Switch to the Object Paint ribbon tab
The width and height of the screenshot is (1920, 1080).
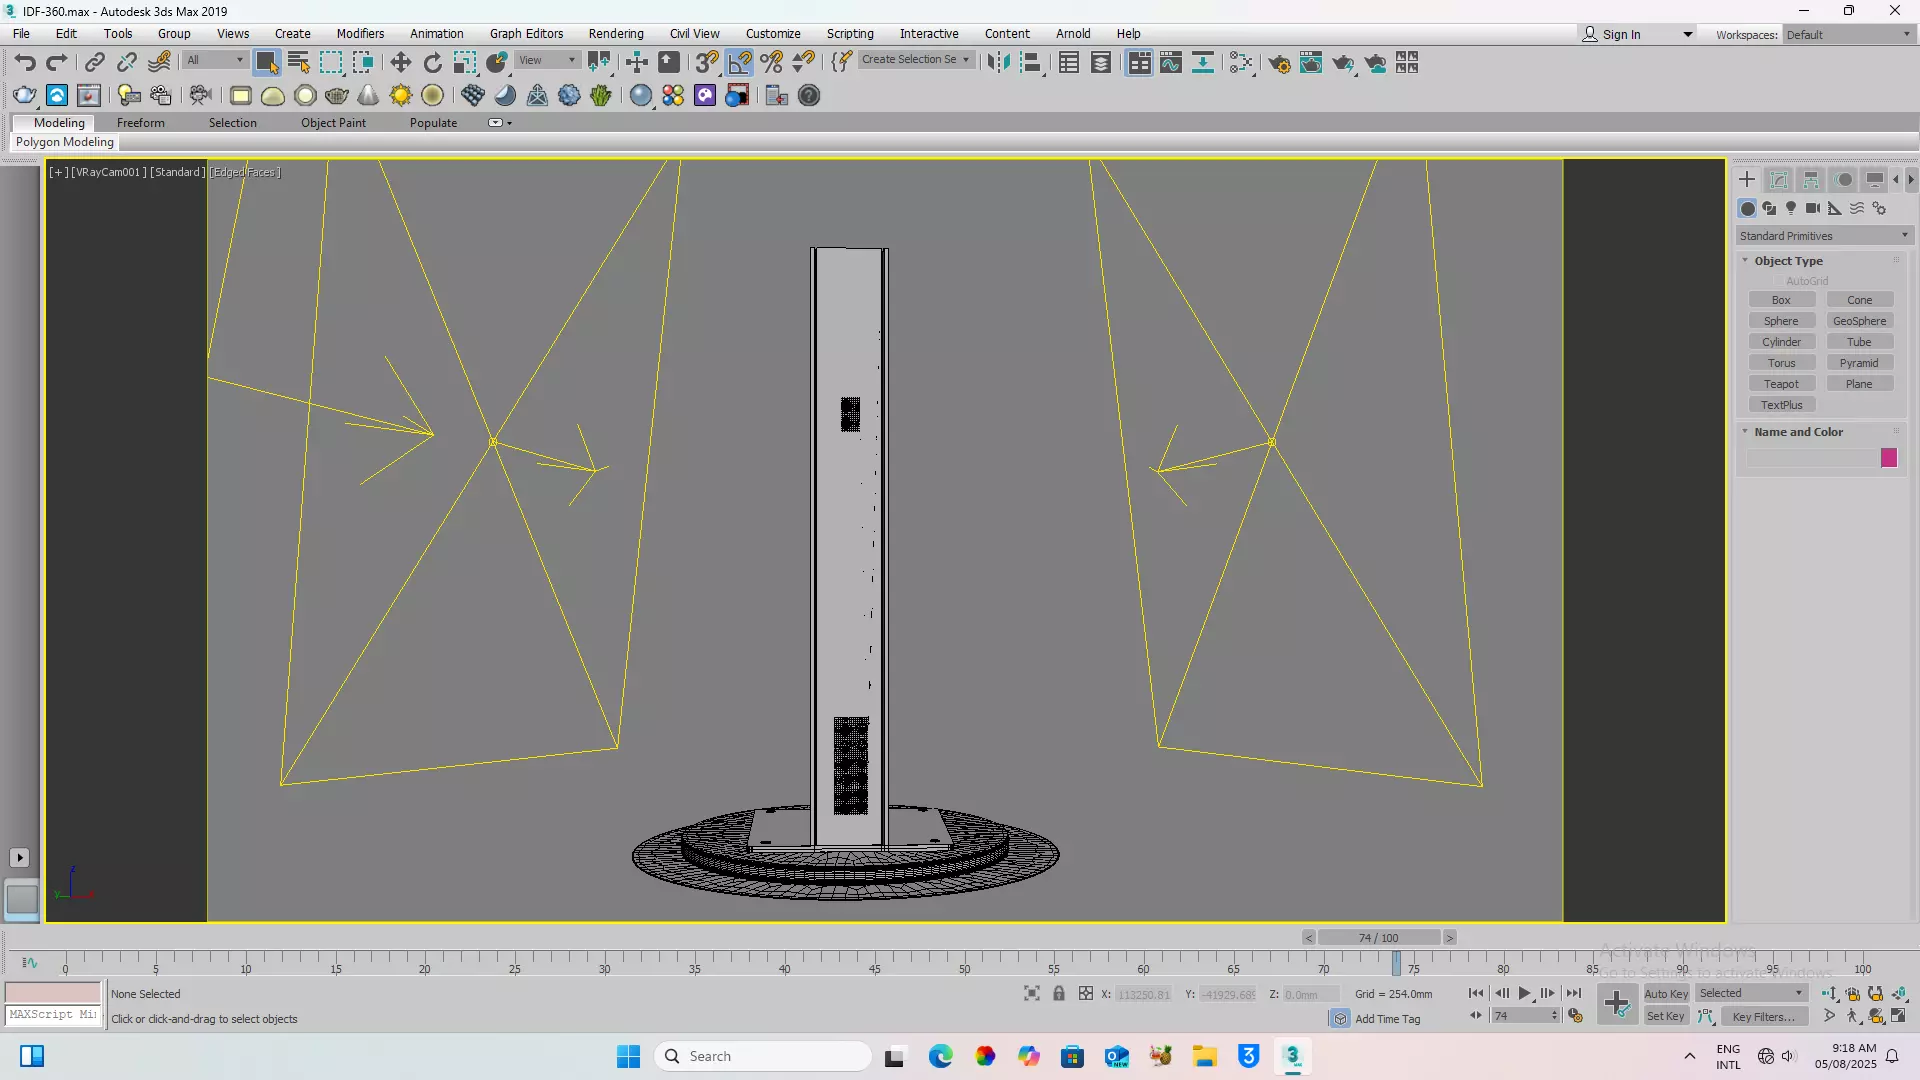tap(333, 123)
